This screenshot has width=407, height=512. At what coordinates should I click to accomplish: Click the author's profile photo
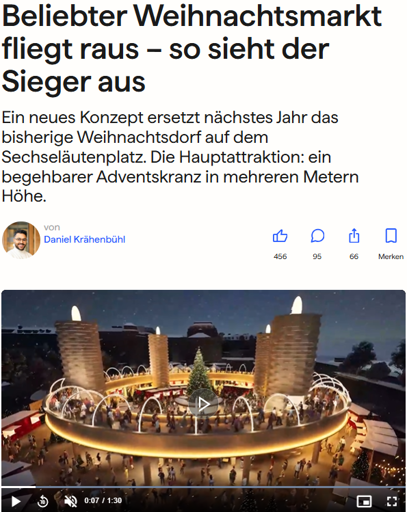coord(21,240)
